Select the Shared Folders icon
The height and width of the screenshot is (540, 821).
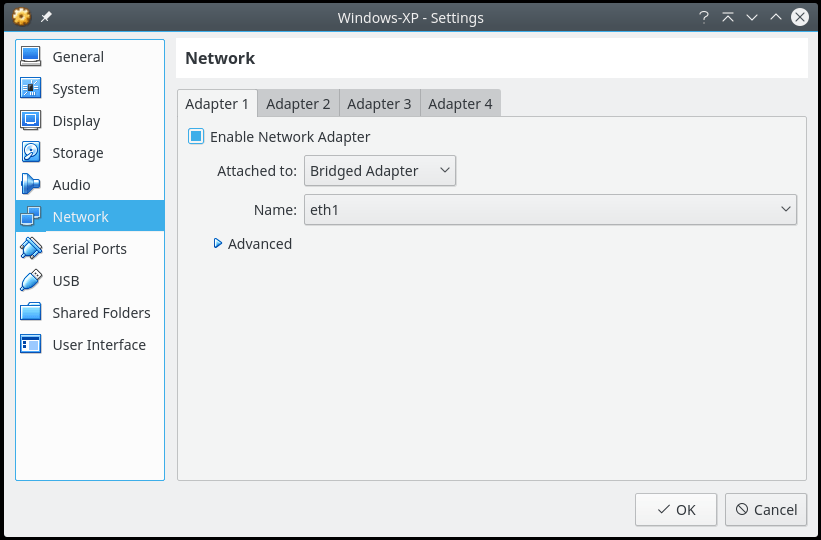point(31,313)
